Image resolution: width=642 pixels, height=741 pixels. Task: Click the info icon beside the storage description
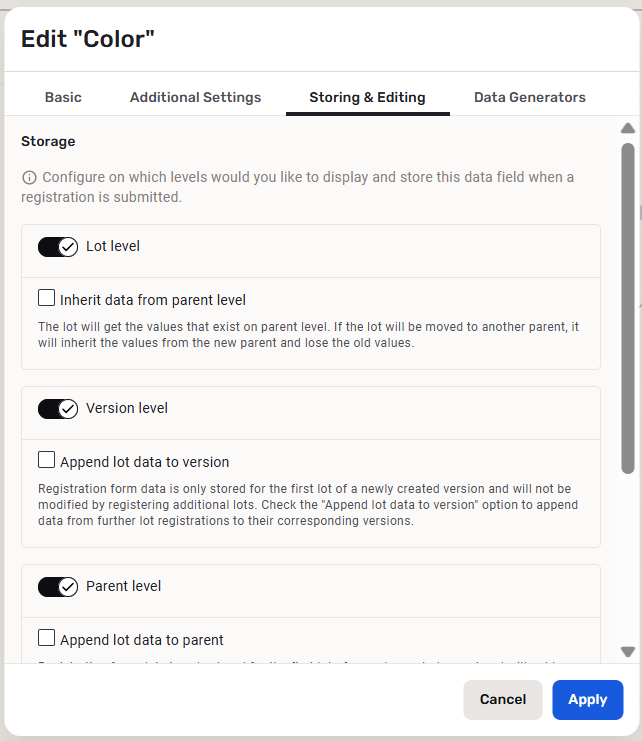[29, 178]
